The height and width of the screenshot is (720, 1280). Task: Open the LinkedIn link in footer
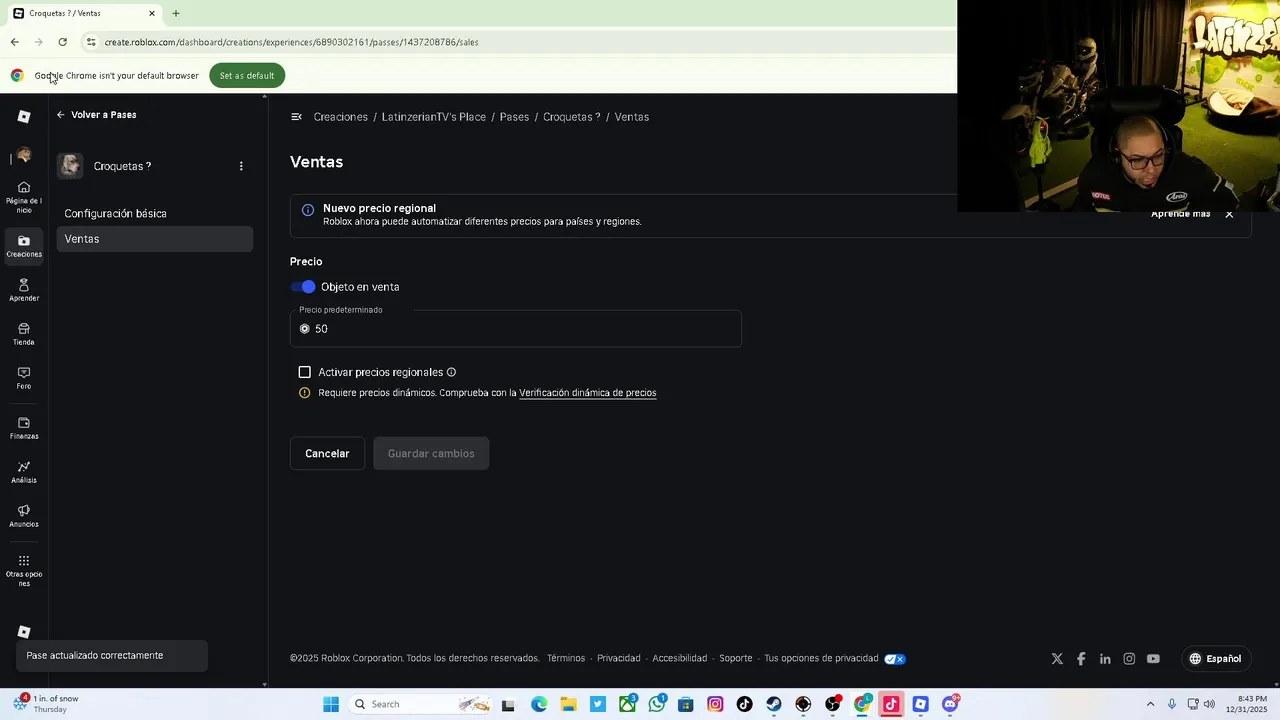[x=1105, y=659]
